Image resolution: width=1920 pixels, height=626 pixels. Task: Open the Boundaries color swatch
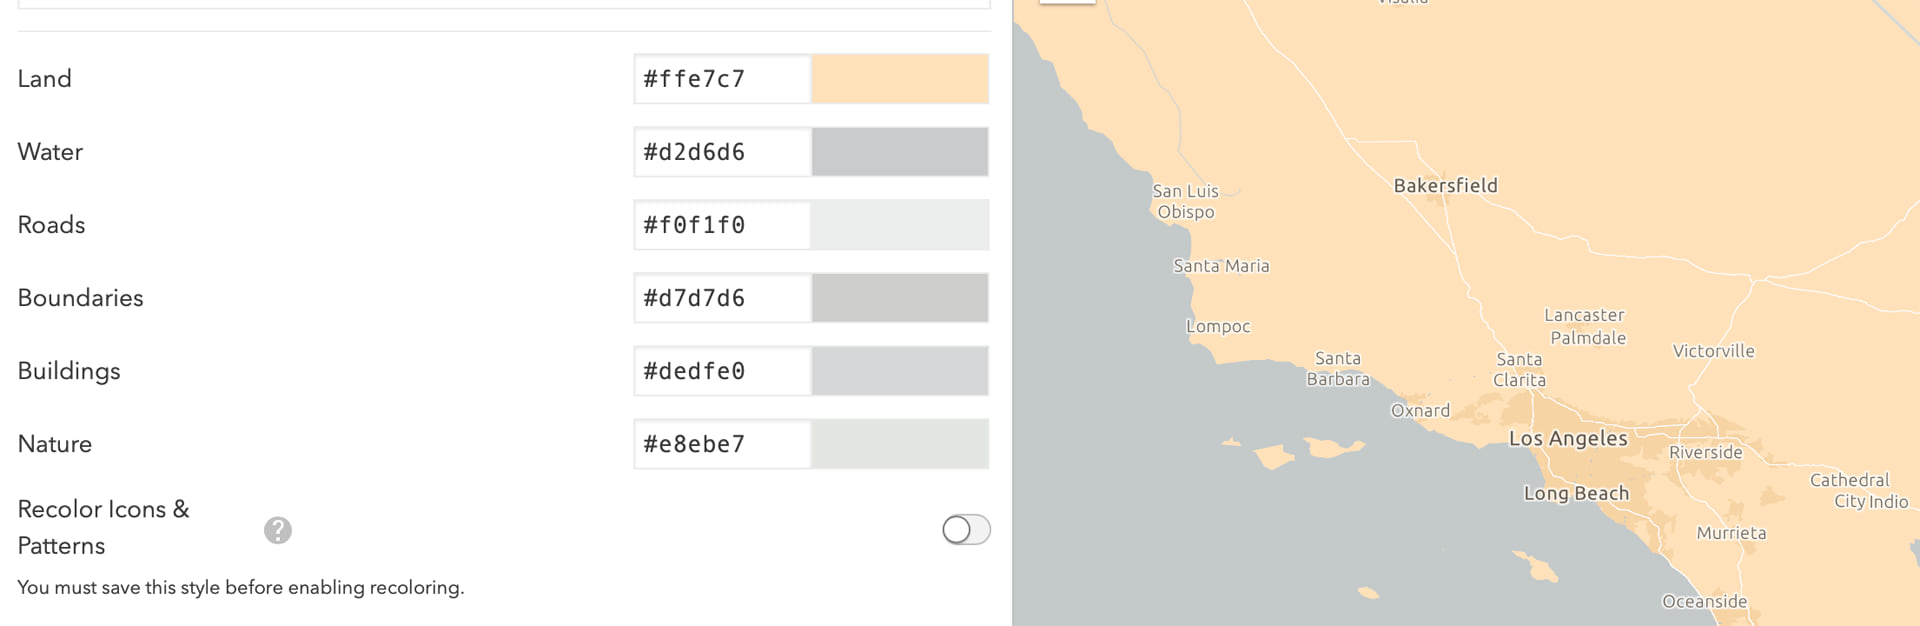(x=900, y=298)
